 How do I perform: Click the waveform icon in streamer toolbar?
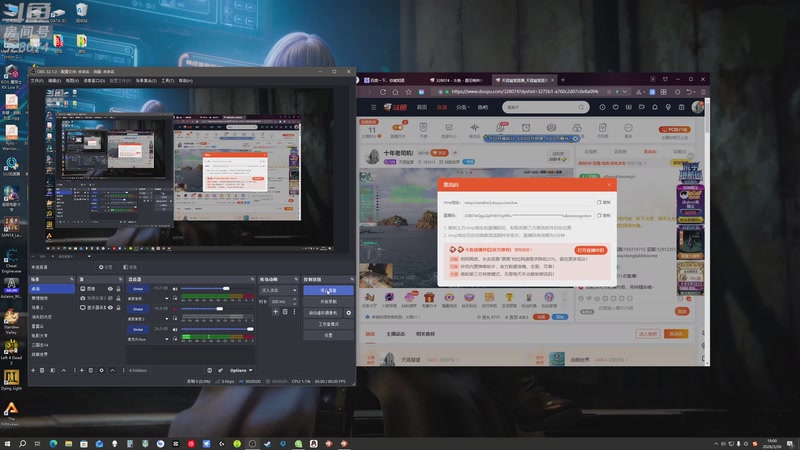(x=474, y=128)
